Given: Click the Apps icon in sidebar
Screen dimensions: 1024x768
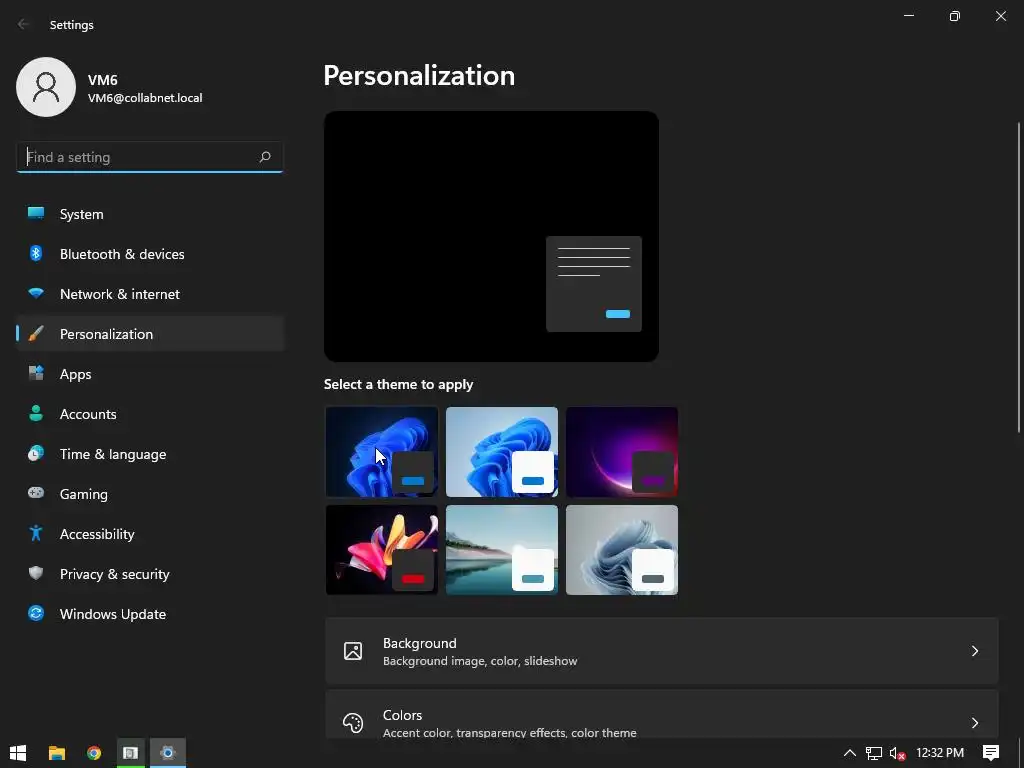Looking at the screenshot, I should click(x=36, y=374).
